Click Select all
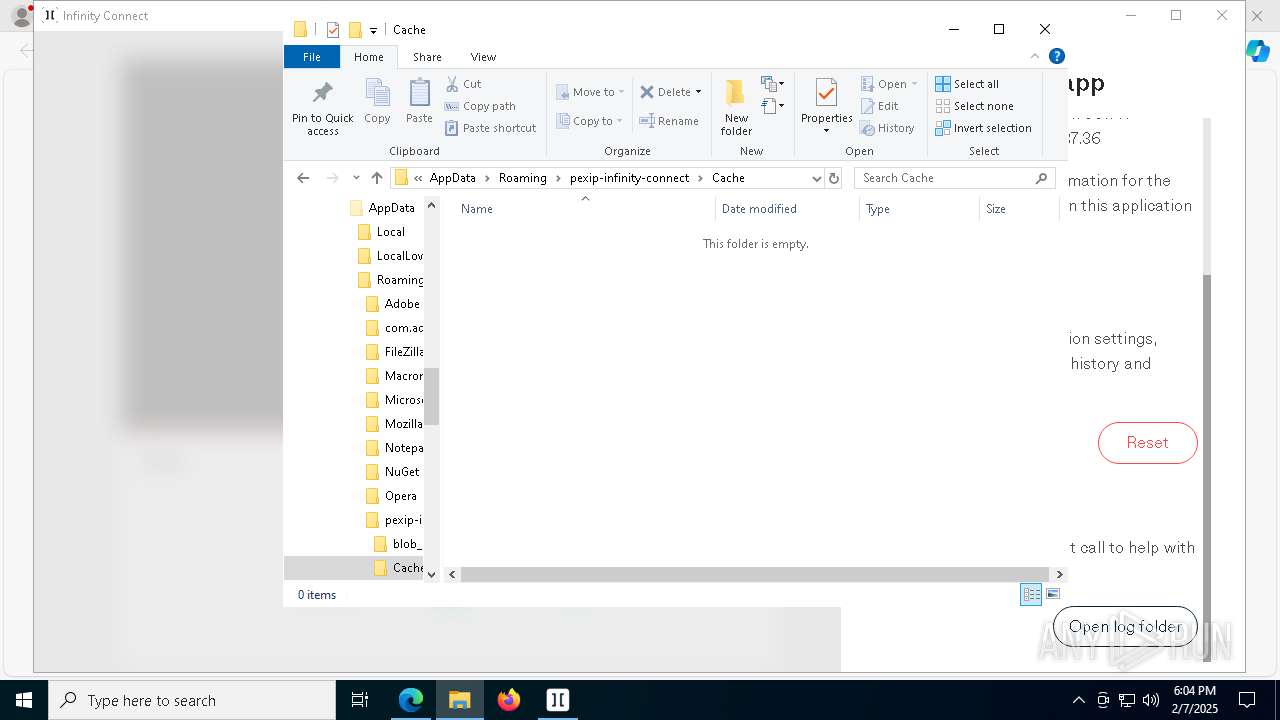 [967, 84]
